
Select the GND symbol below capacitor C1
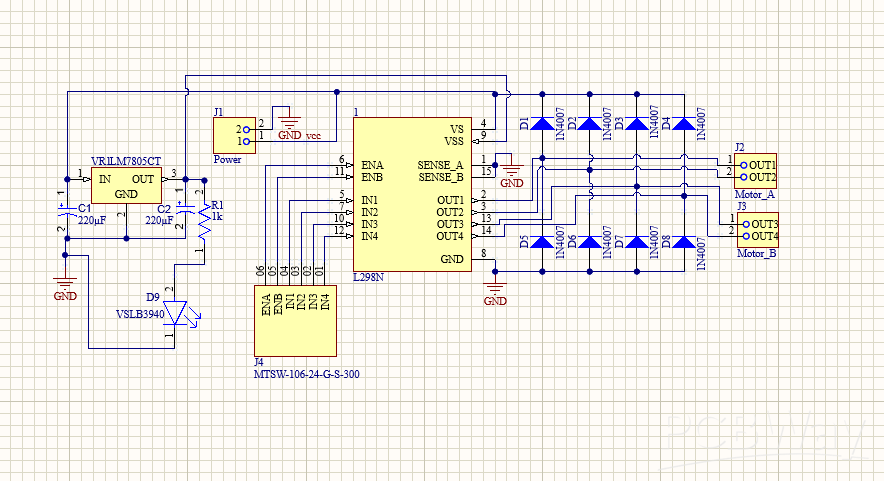[x=65, y=285]
